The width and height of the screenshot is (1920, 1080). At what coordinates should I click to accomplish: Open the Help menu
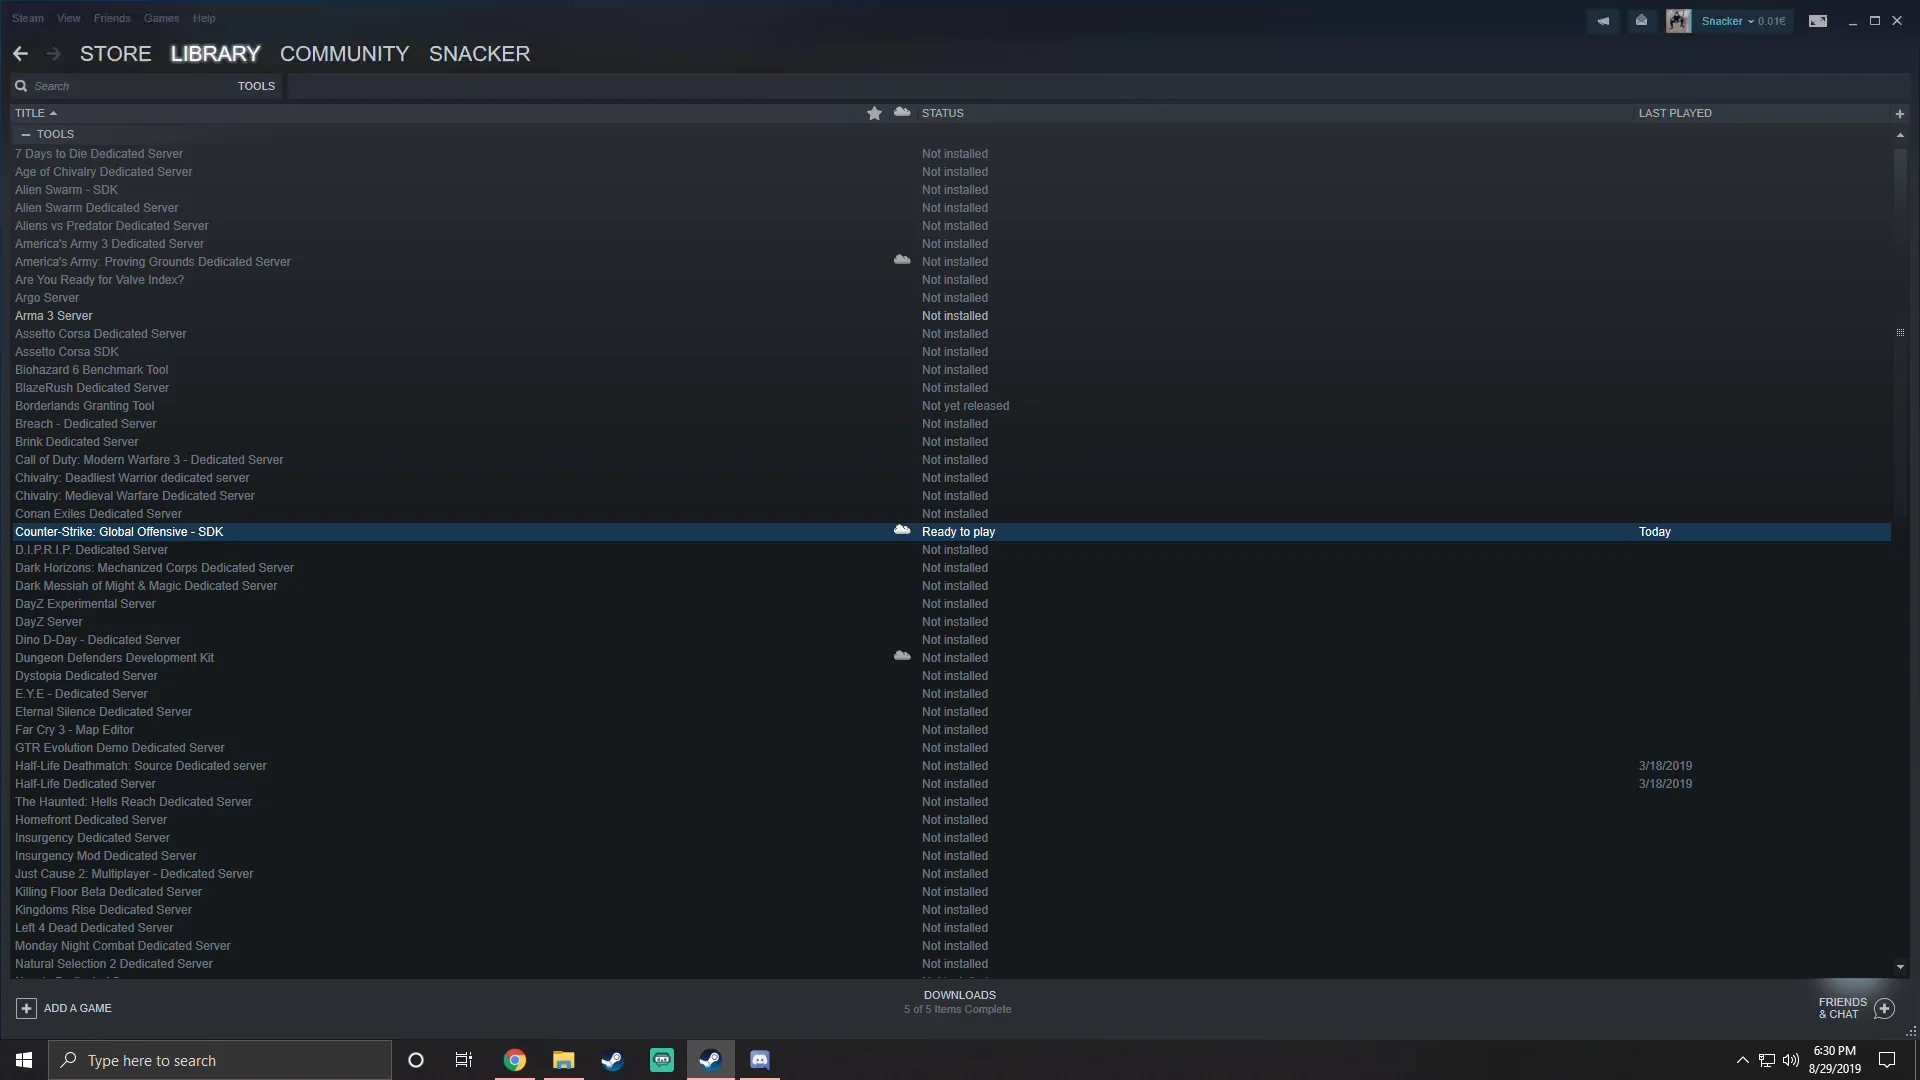coord(204,18)
